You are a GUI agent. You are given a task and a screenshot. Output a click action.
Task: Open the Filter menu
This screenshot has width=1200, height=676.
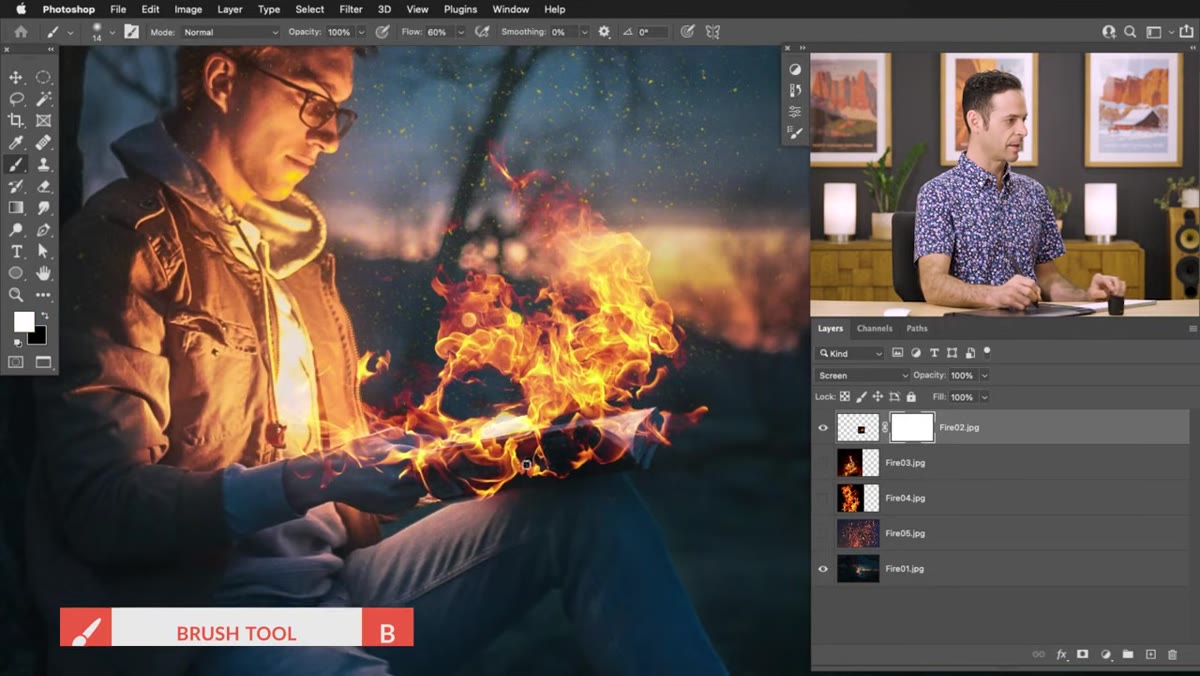[x=350, y=9]
